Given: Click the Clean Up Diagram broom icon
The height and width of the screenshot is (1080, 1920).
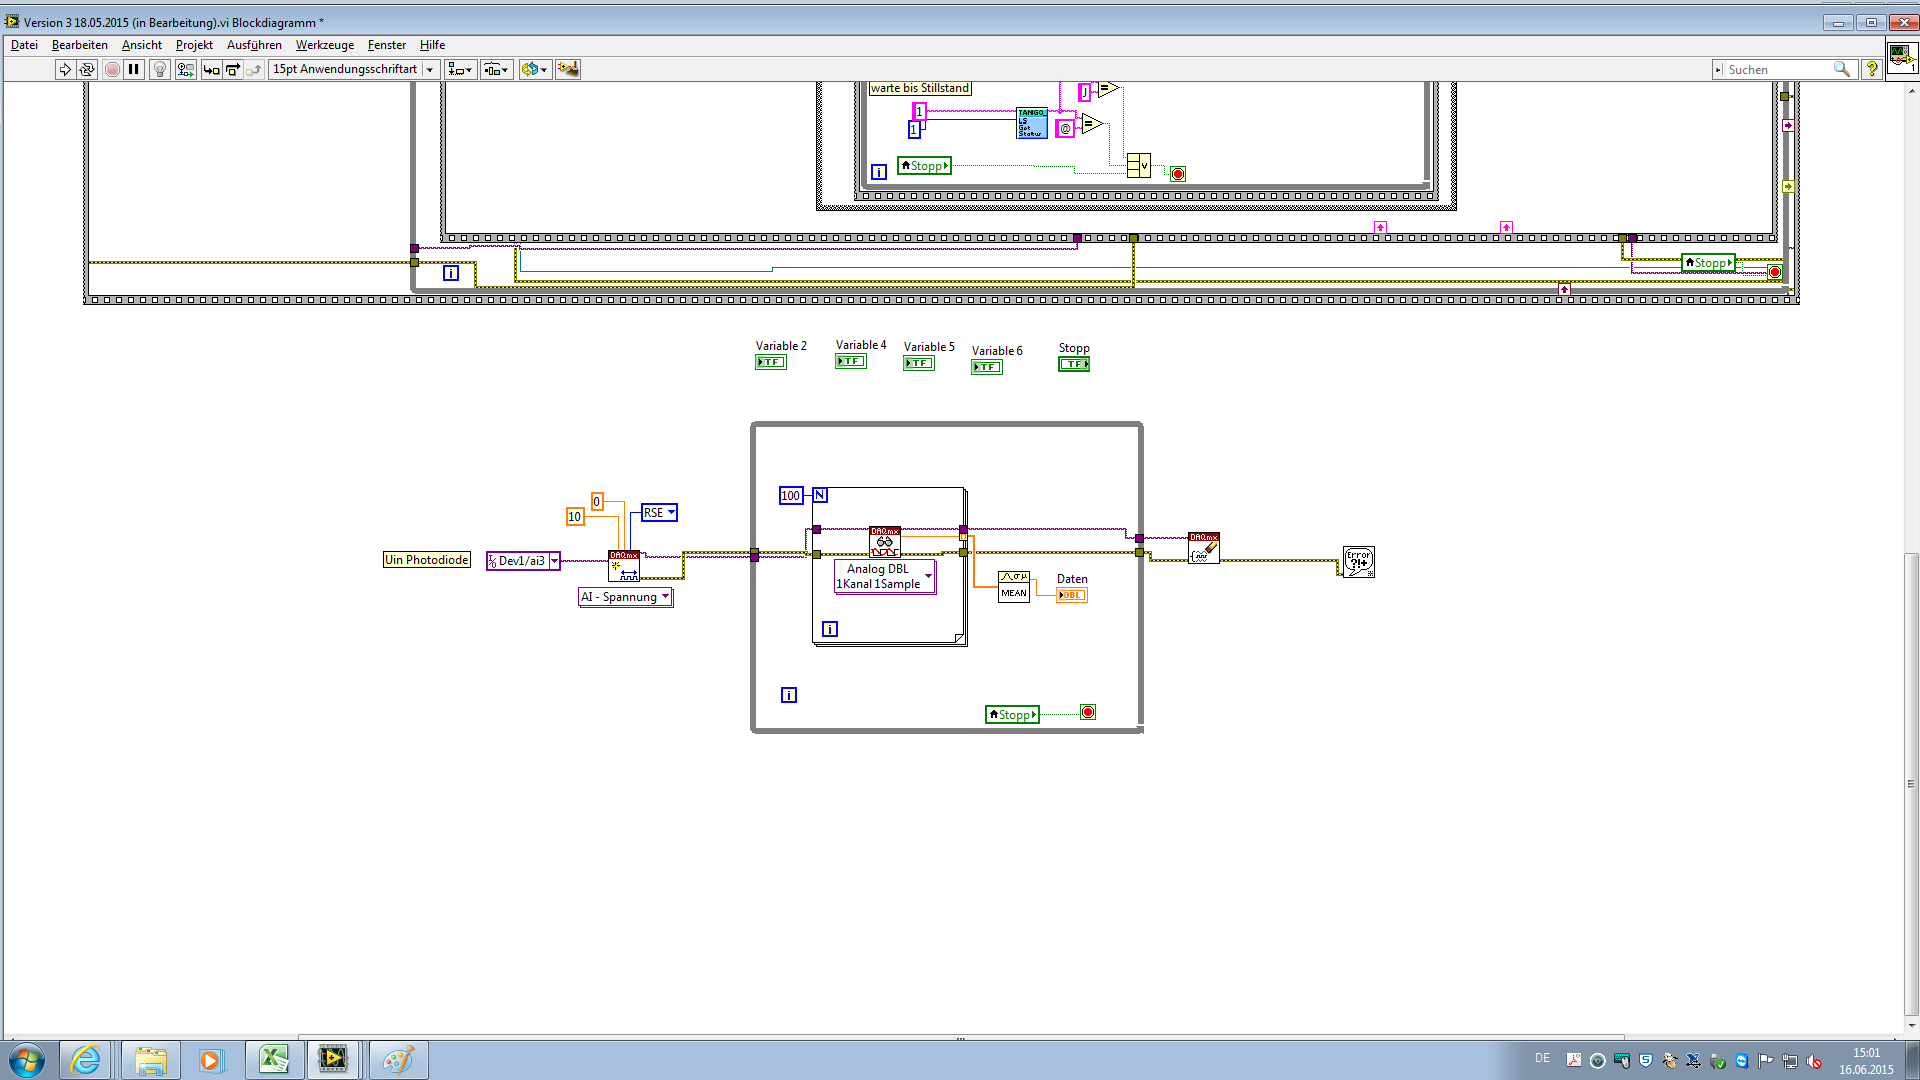Looking at the screenshot, I should coord(568,69).
